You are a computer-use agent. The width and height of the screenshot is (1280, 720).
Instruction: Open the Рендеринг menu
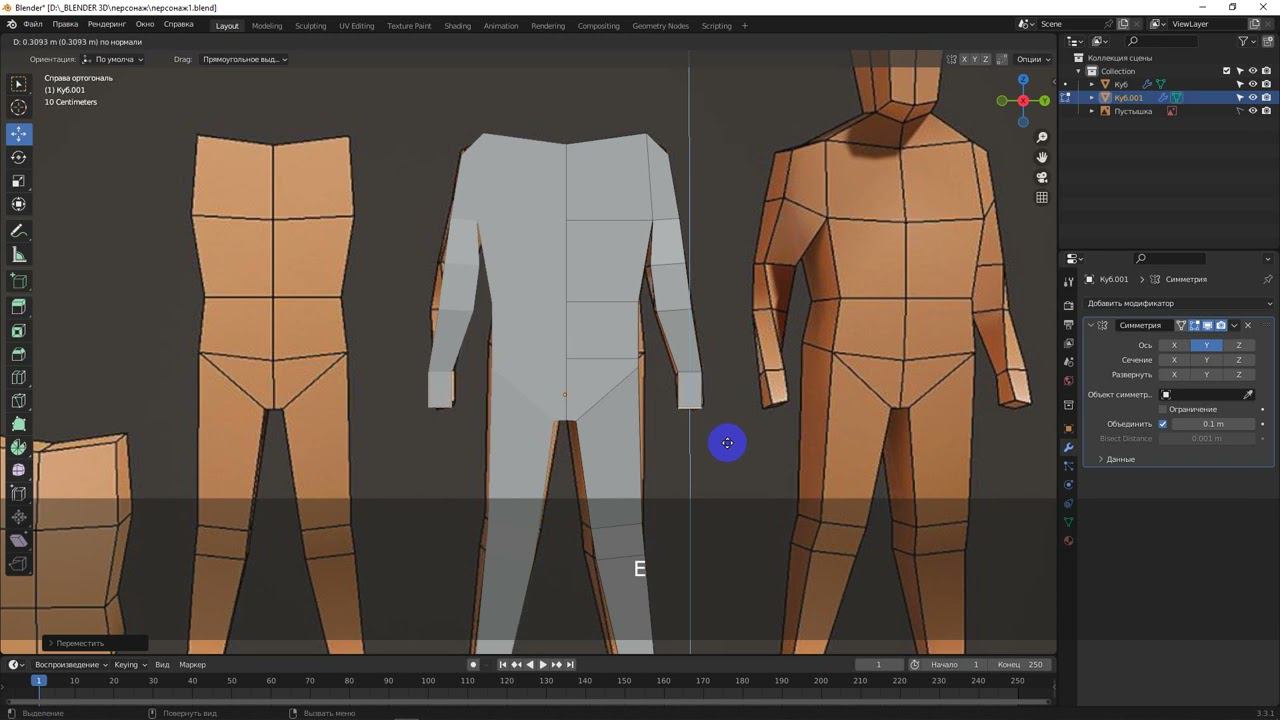pyautogui.click(x=107, y=24)
